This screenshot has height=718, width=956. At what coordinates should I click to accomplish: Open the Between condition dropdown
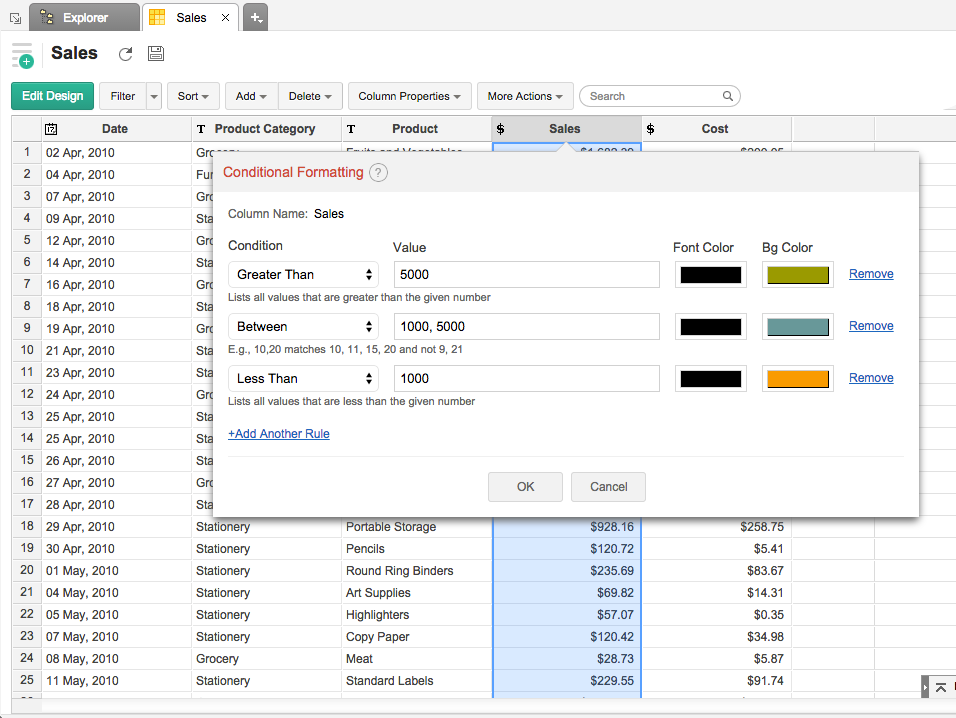[303, 327]
